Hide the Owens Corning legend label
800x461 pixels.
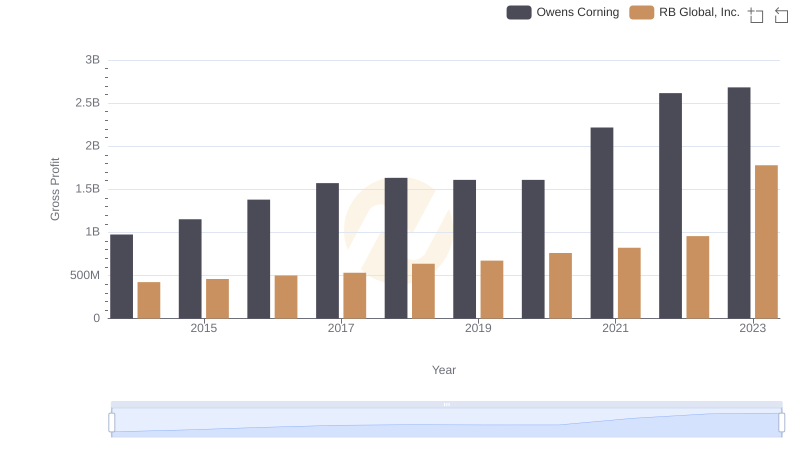[x=577, y=13]
